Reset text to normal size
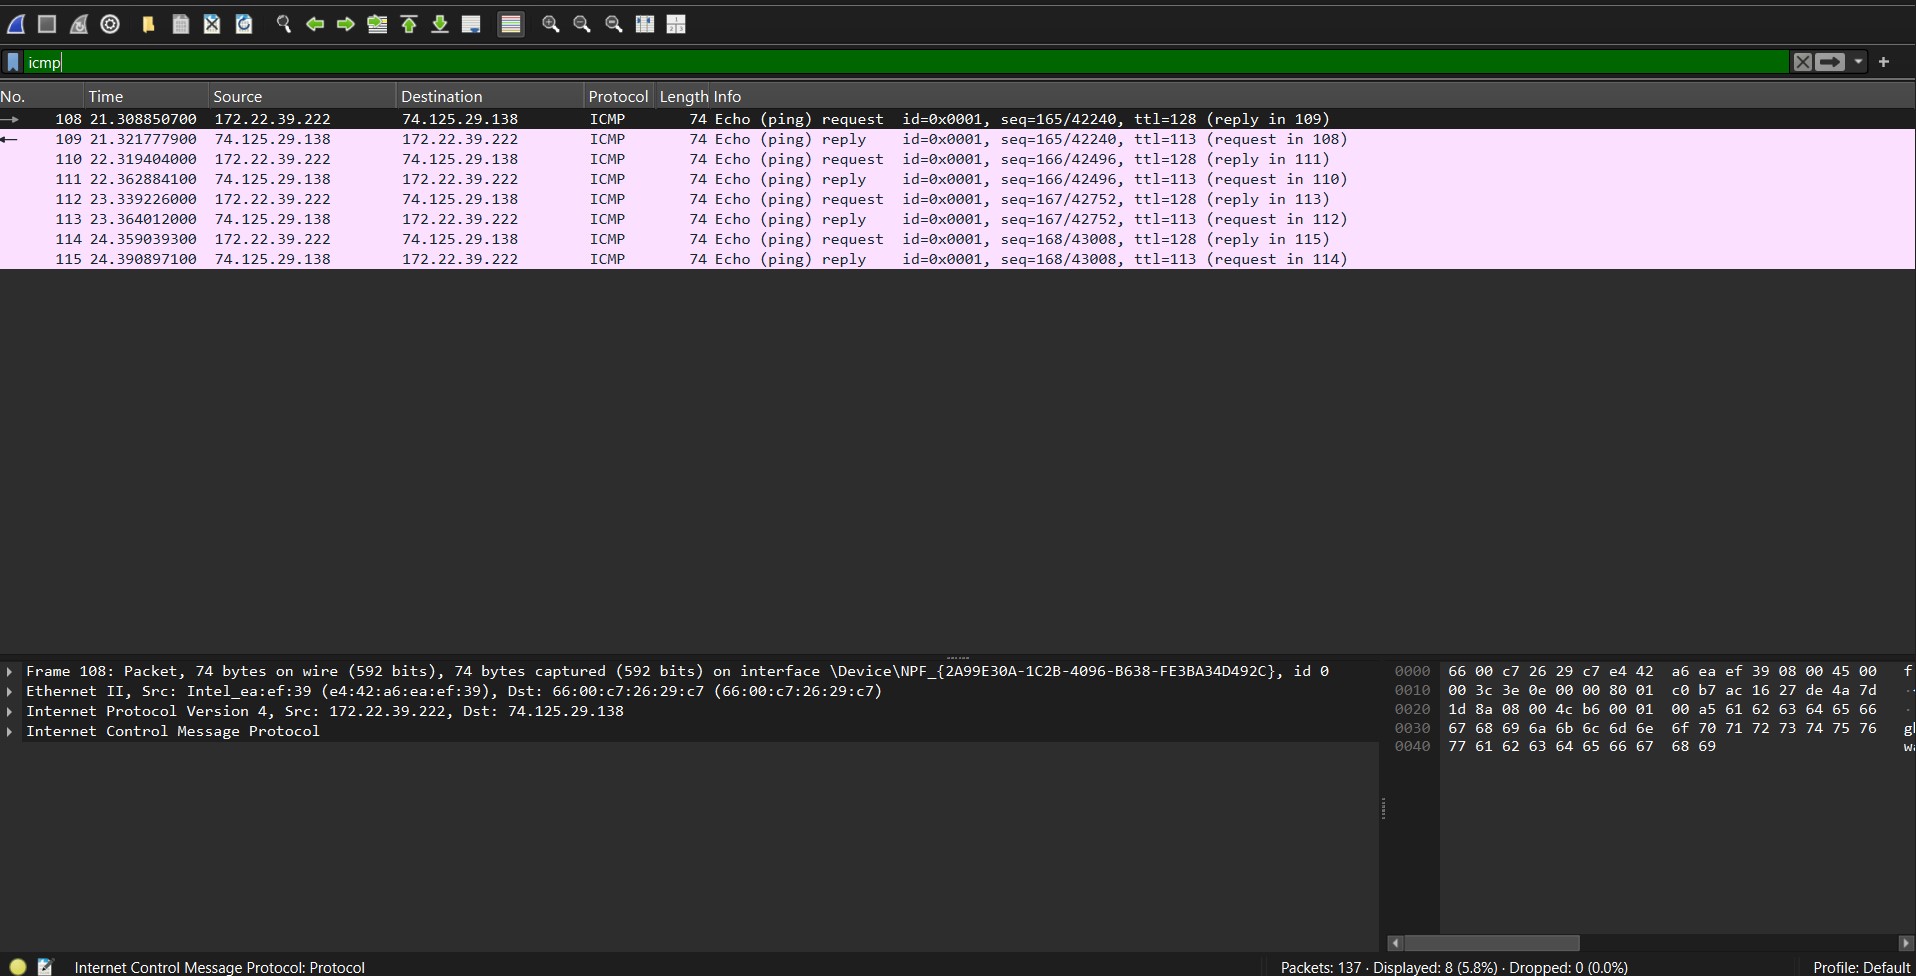Viewport: 1916px width, 976px height. pyautogui.click(x=614, y=24)
